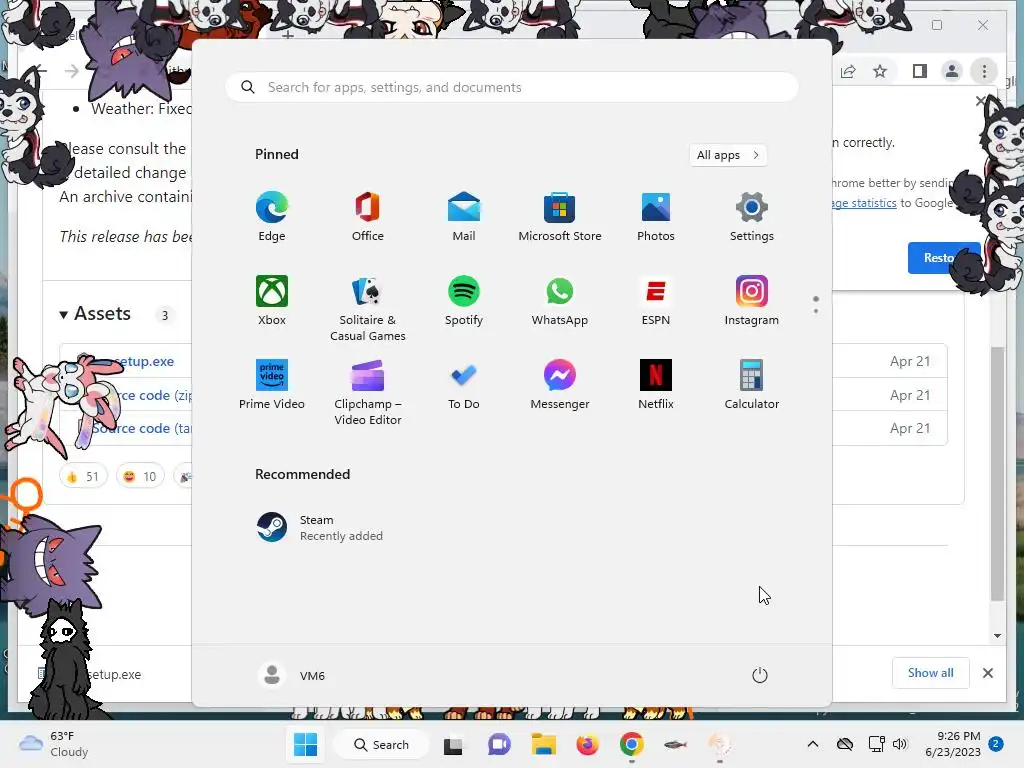
Task: Launch Office from the Start menu
Action: coord(368,217)
